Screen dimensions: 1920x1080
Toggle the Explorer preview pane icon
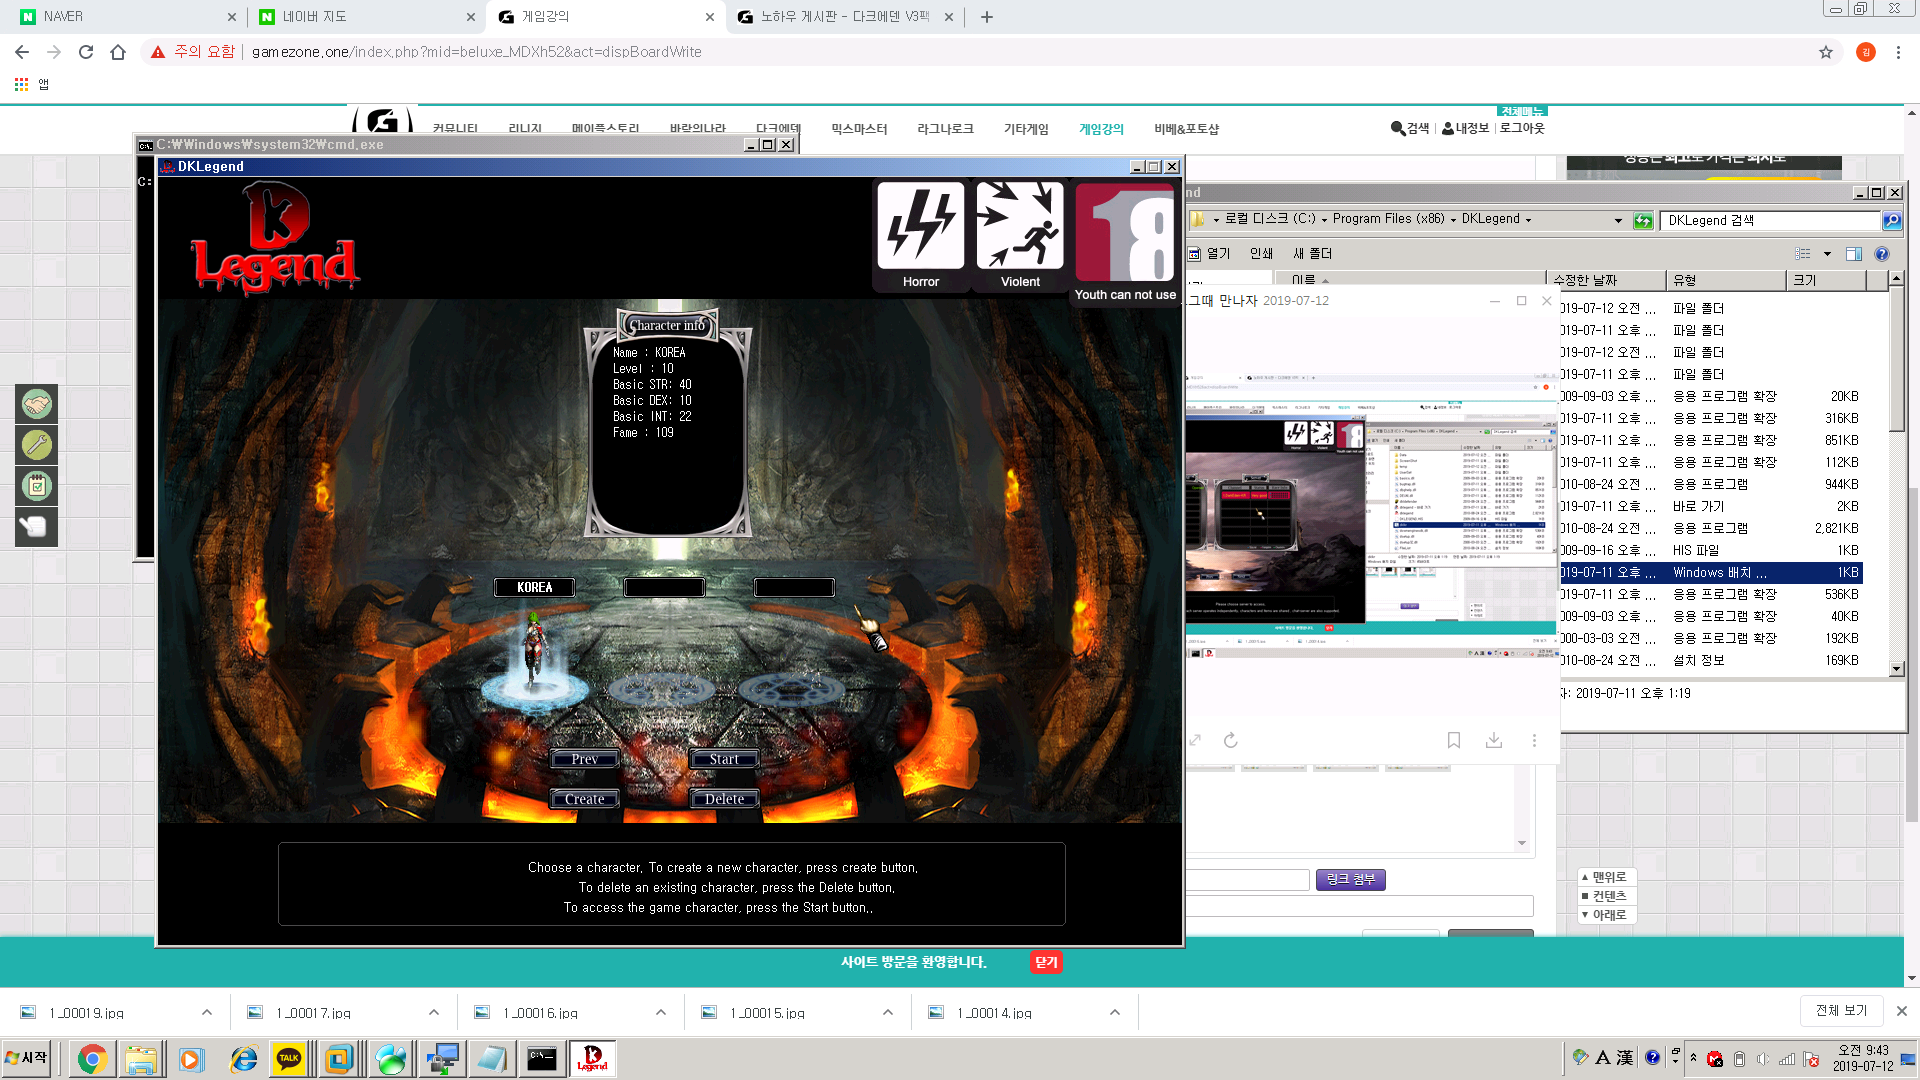pyautogui.click(x=1854, y=254)
